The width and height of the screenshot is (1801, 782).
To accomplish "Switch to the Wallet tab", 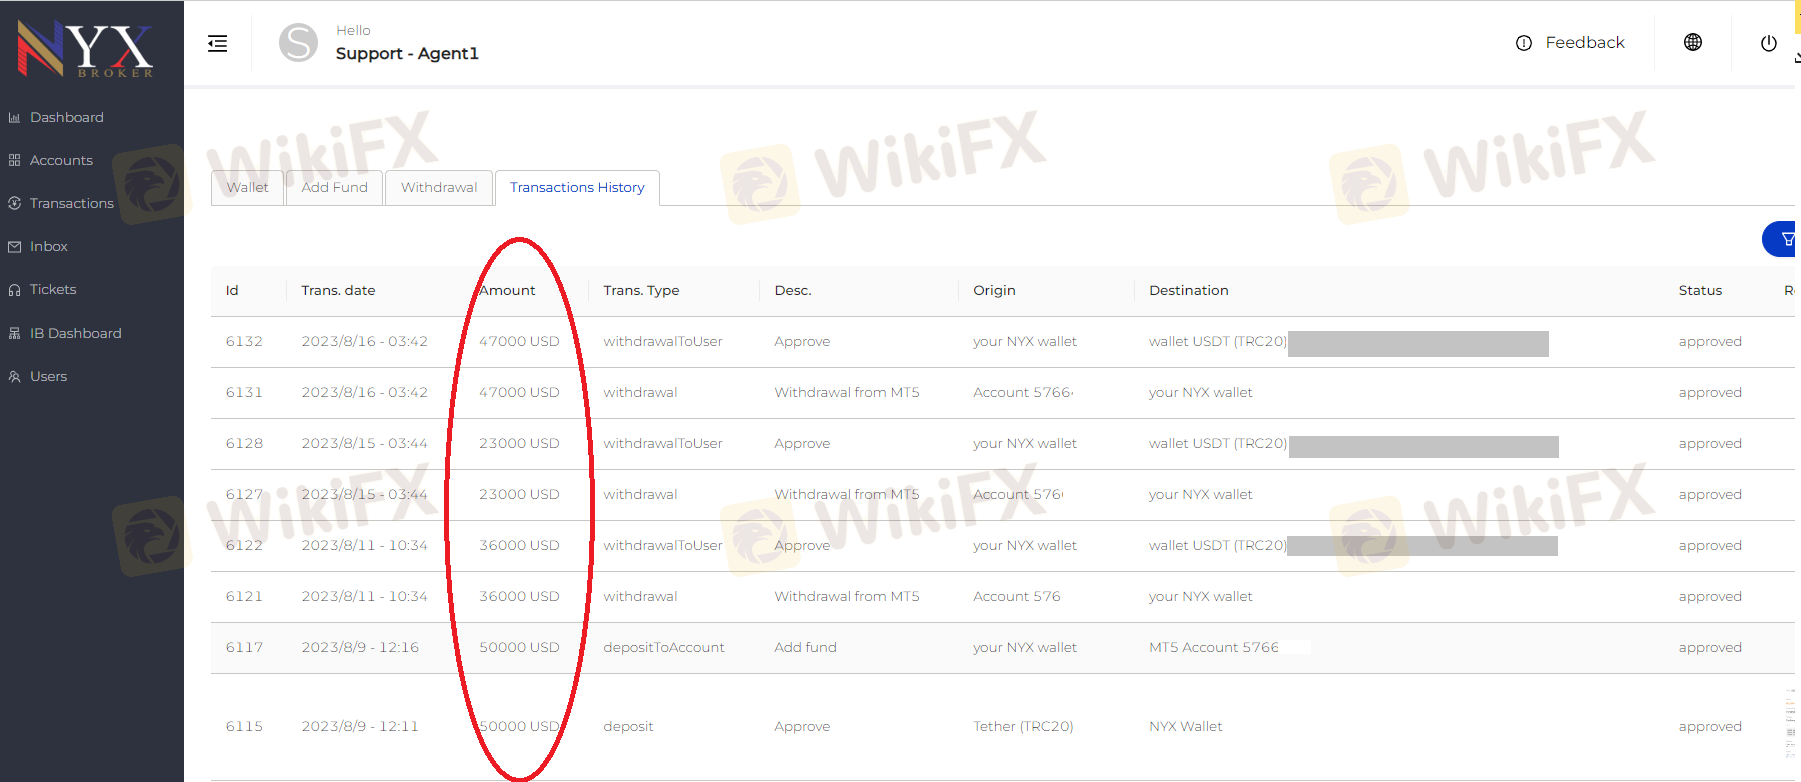I will [247, 187].
